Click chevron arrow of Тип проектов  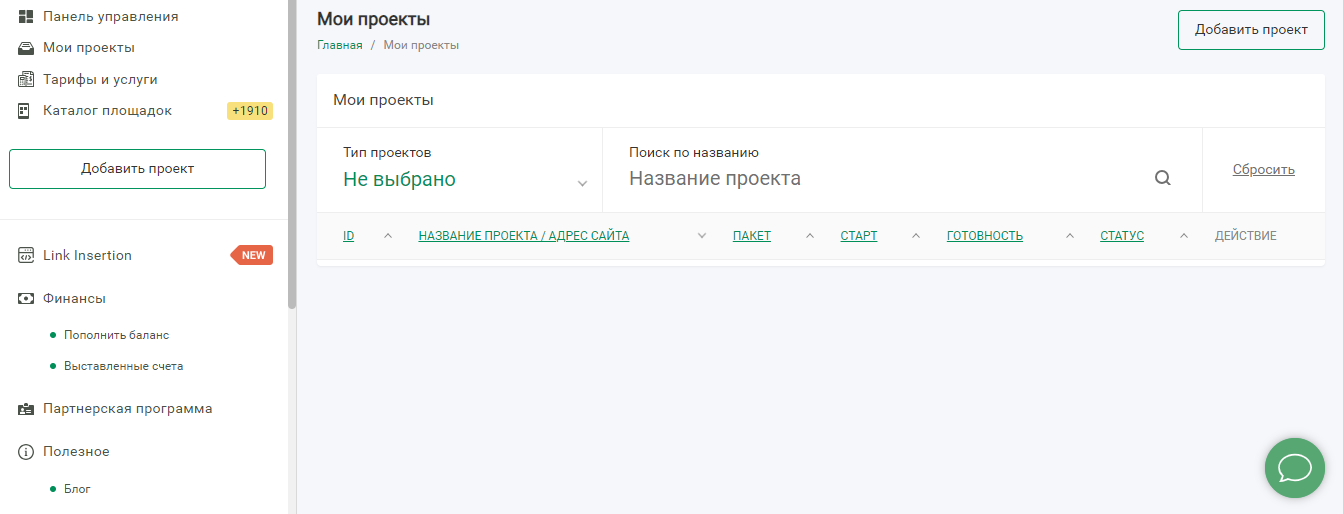click(x=582, y=183)
